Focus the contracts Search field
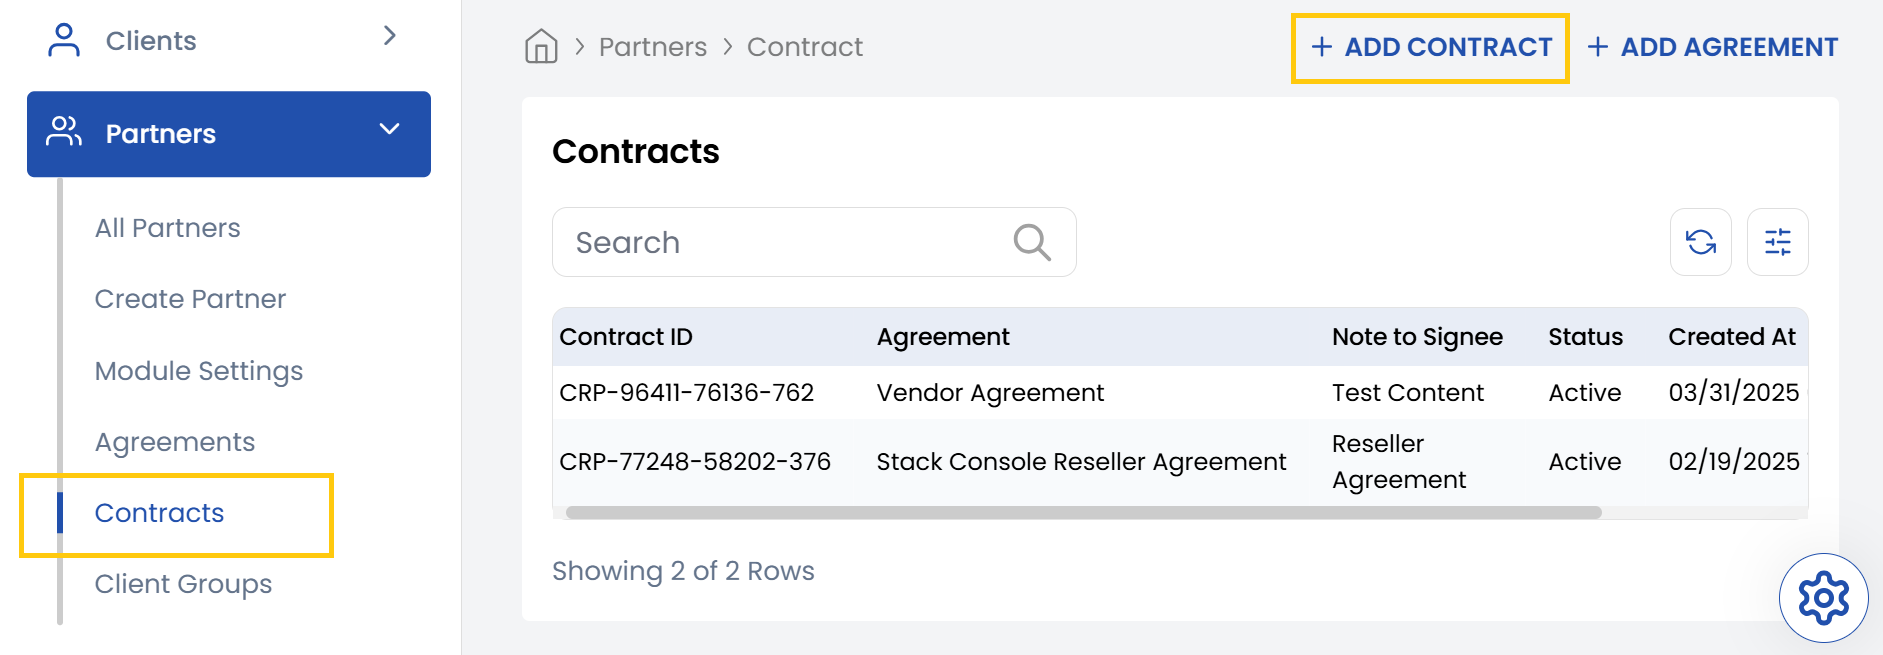Viewport: 1883px width, 655px height. (780, 242)
